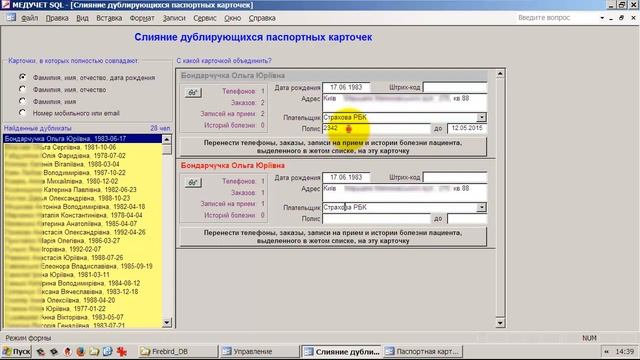Expand Плательщик dropdown in the second card
The width and height of the screenshot is (640, 360).
pos(482,207)
